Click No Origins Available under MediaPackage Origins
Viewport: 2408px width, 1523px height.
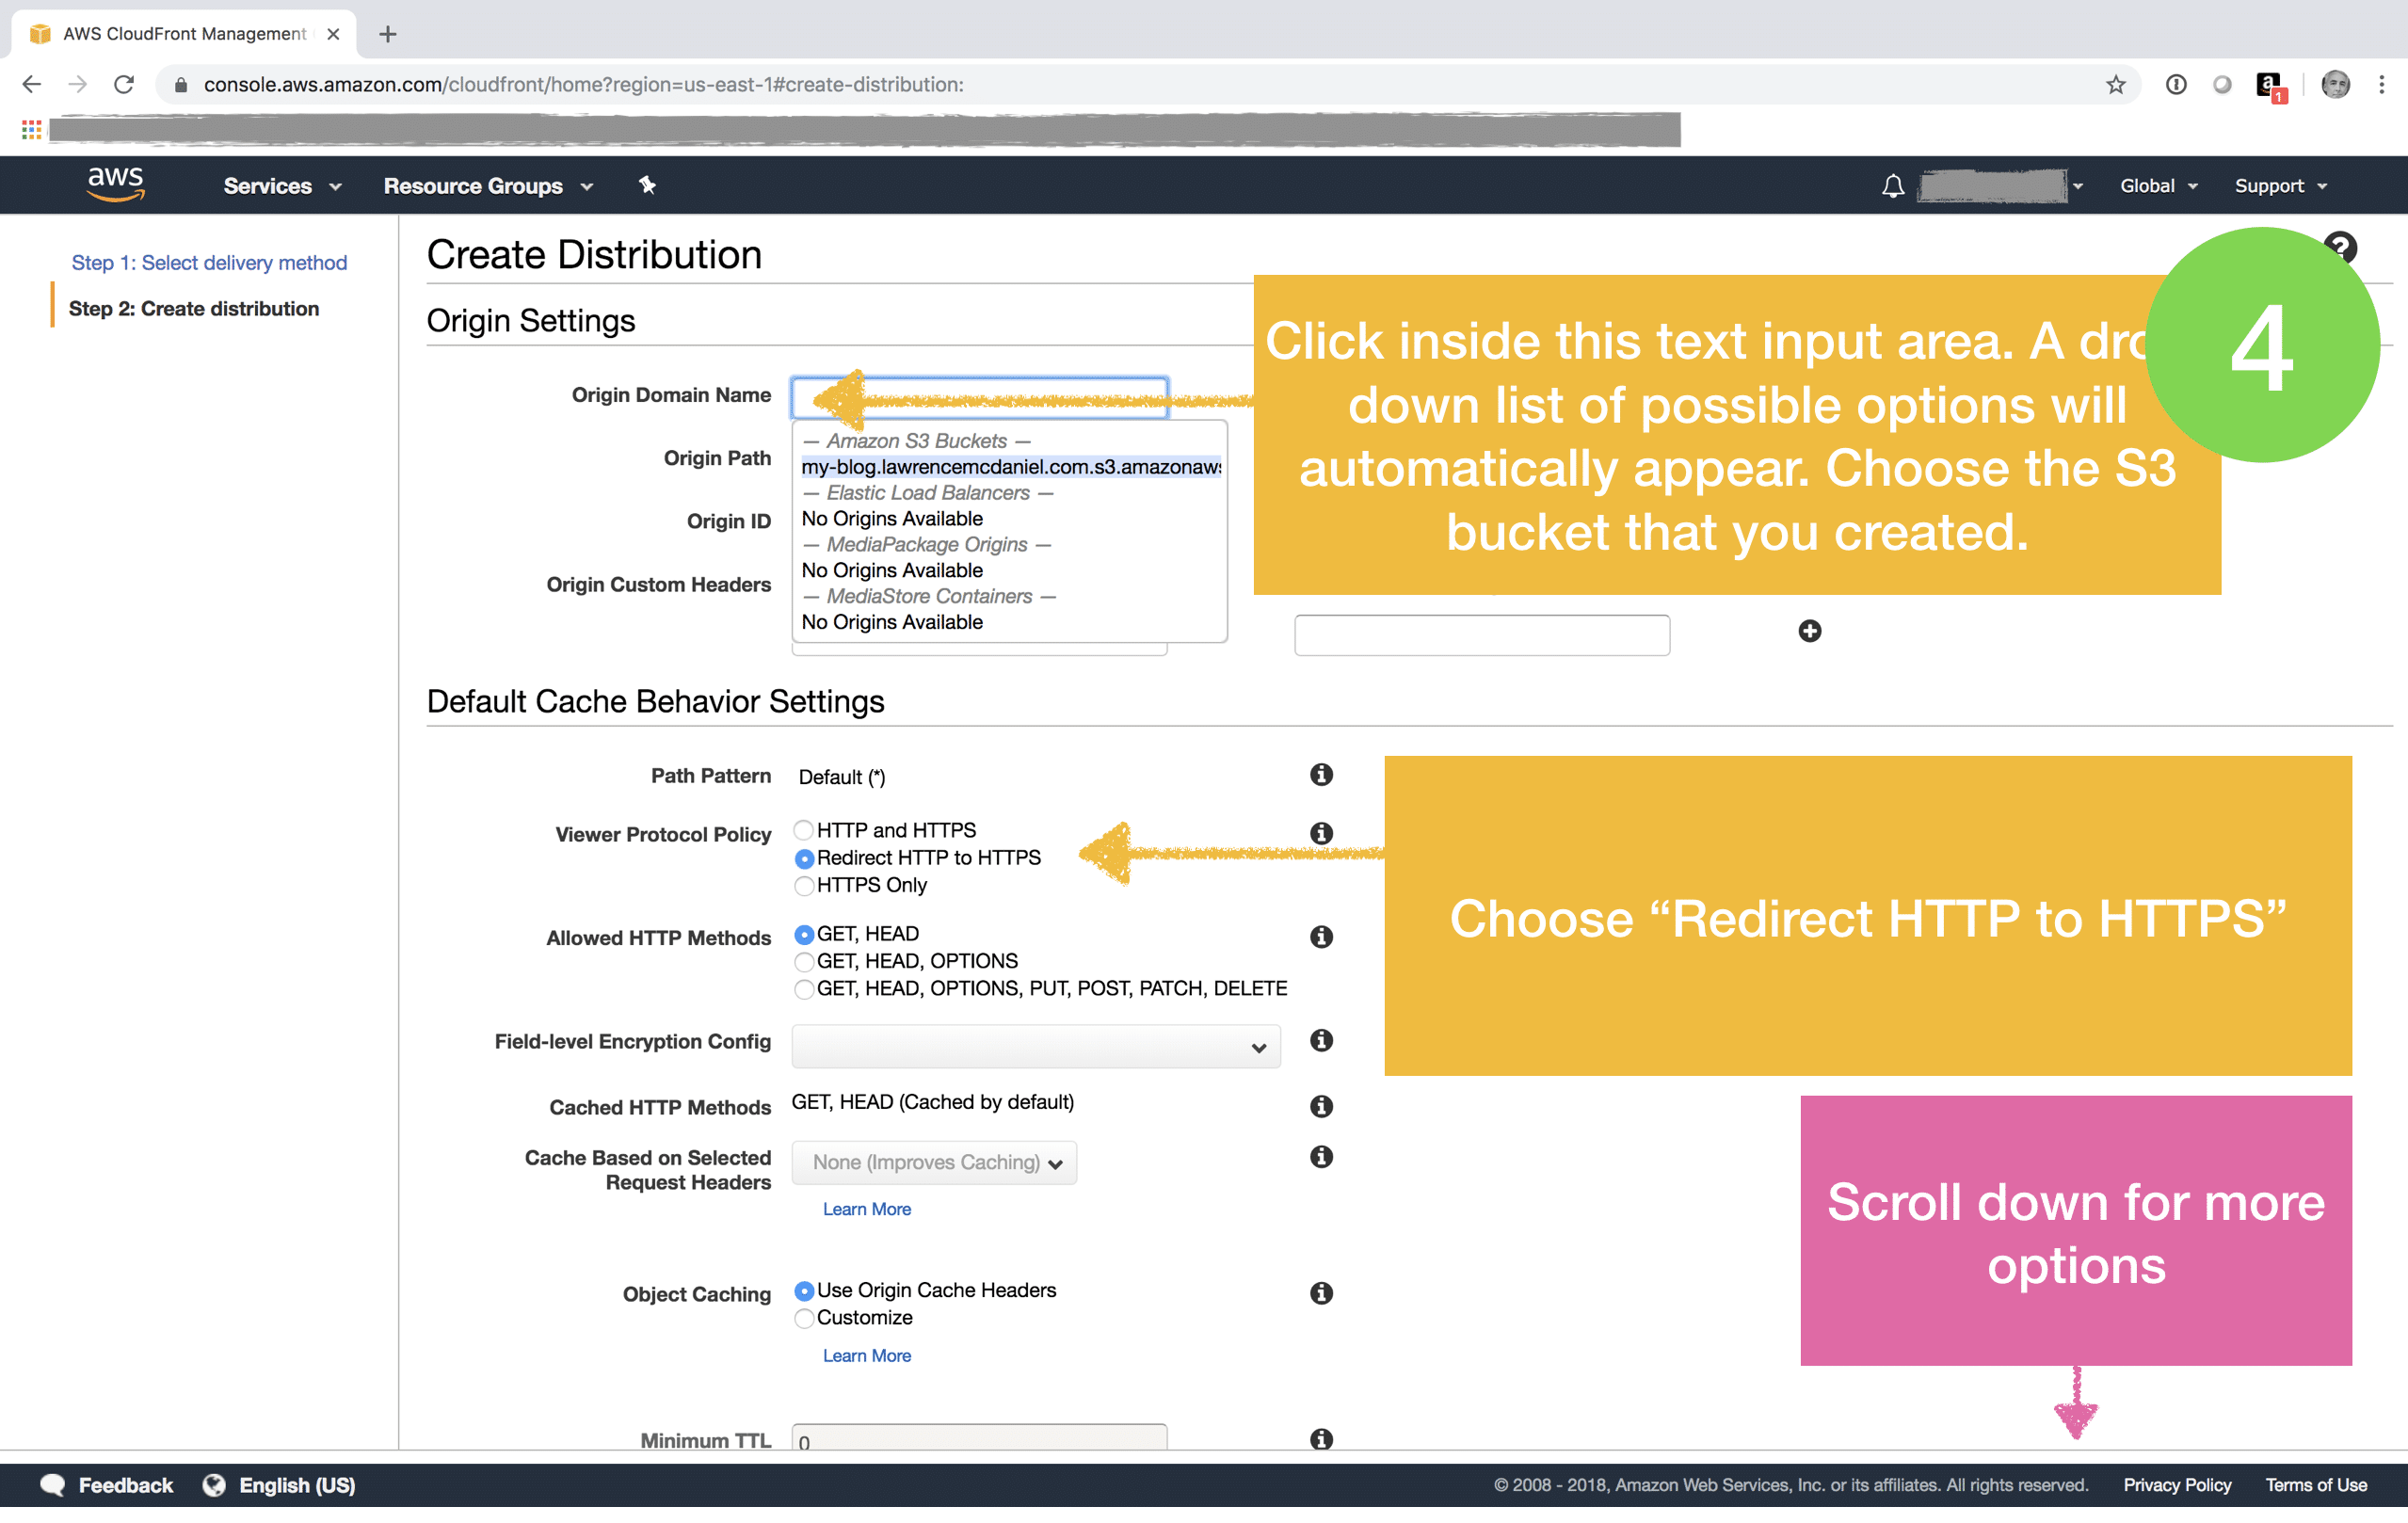(891, 570)
